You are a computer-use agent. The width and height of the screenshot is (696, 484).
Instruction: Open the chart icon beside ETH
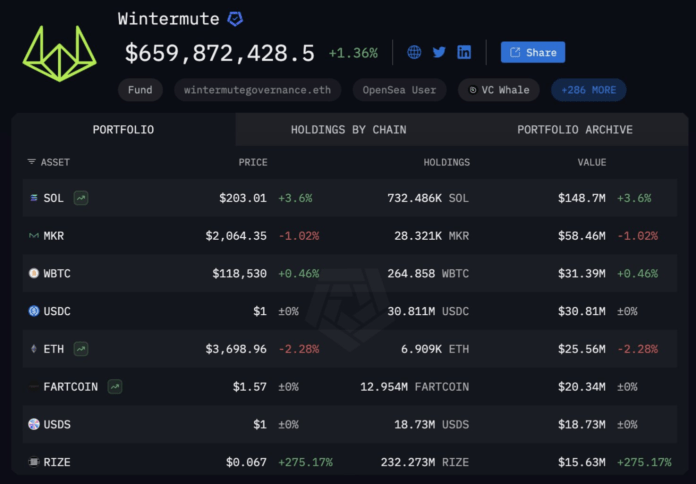point(81,349)
